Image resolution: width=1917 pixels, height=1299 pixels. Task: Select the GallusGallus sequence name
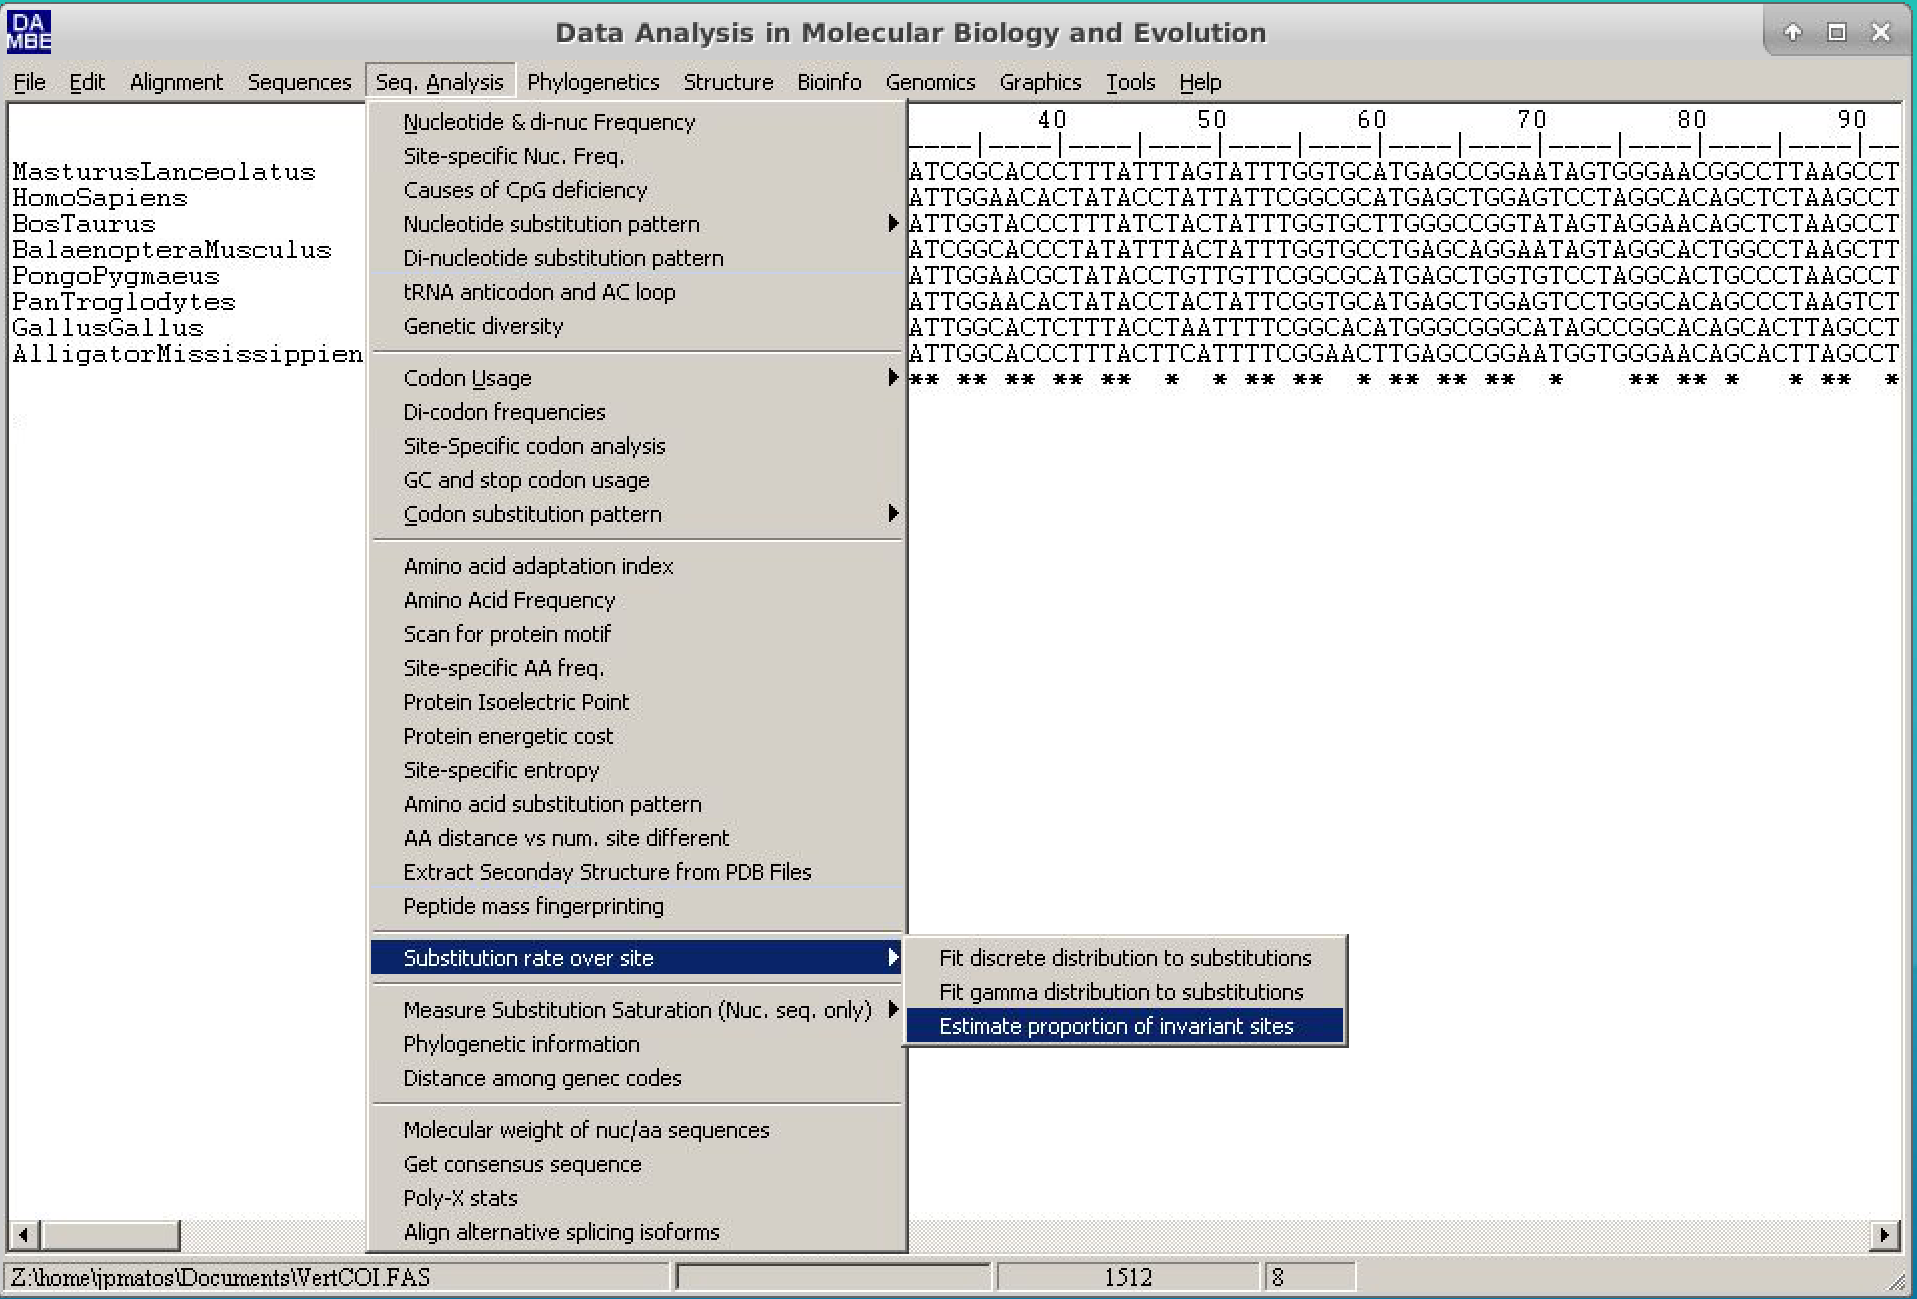108,328
